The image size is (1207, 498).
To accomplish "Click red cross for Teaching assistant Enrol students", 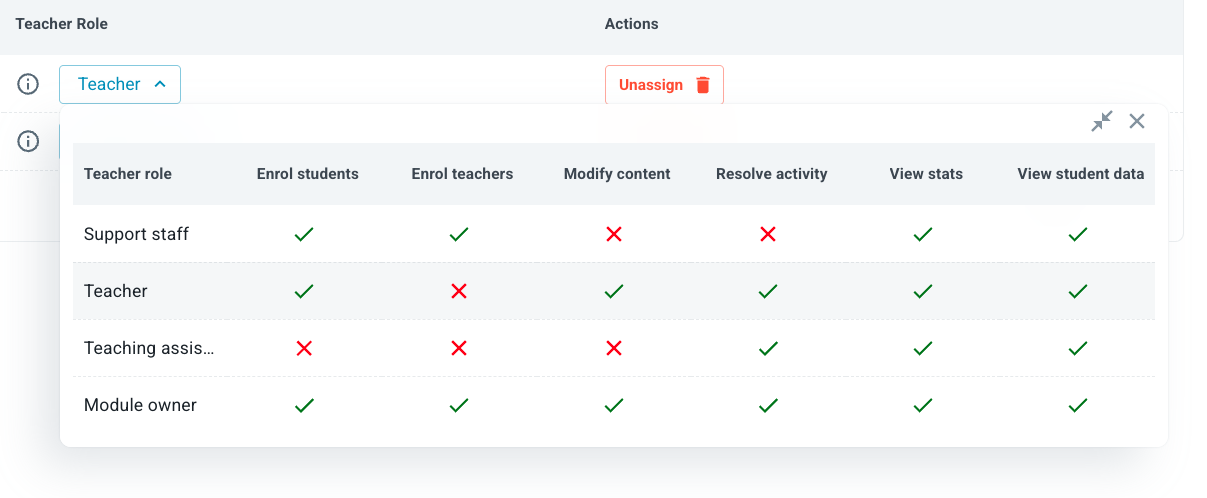I will (x=305, y=348).
